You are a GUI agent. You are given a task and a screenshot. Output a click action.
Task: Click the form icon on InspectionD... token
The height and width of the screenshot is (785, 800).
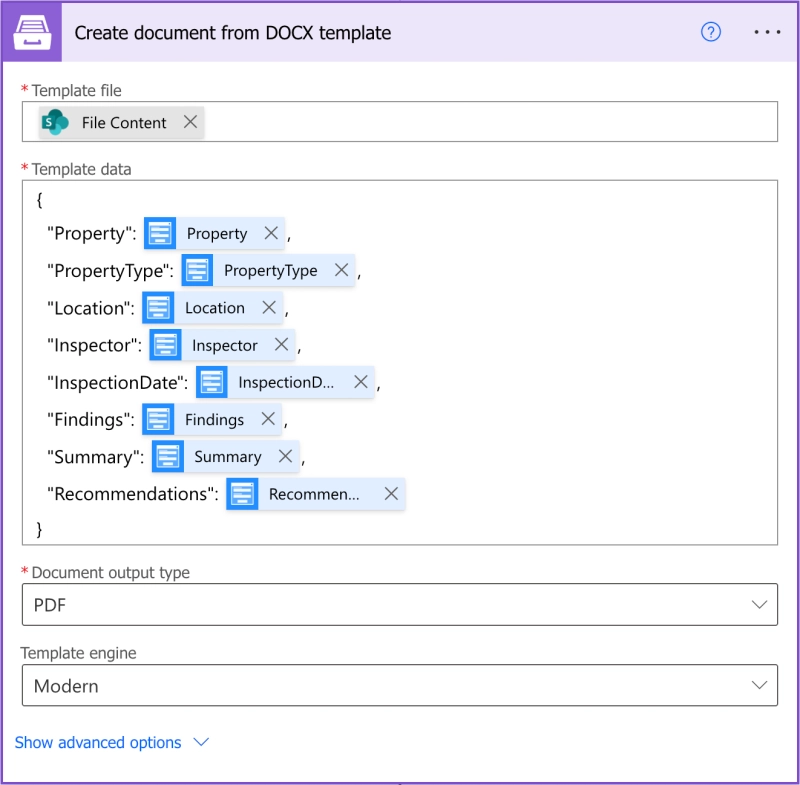(x=212, y=382)
